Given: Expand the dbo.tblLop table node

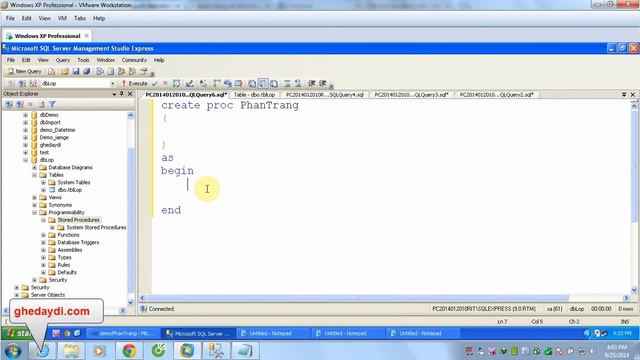Looking at the screenshot, I should click(44, 190).
